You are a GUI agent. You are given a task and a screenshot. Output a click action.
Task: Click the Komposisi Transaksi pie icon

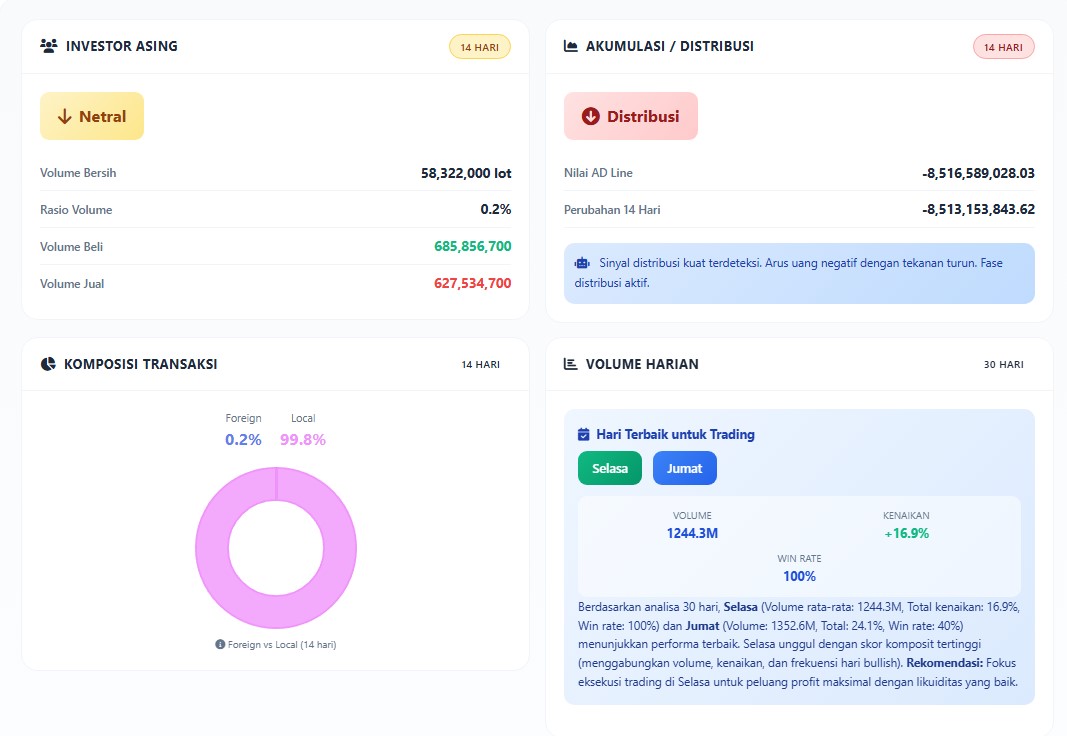tap(48, 364)
